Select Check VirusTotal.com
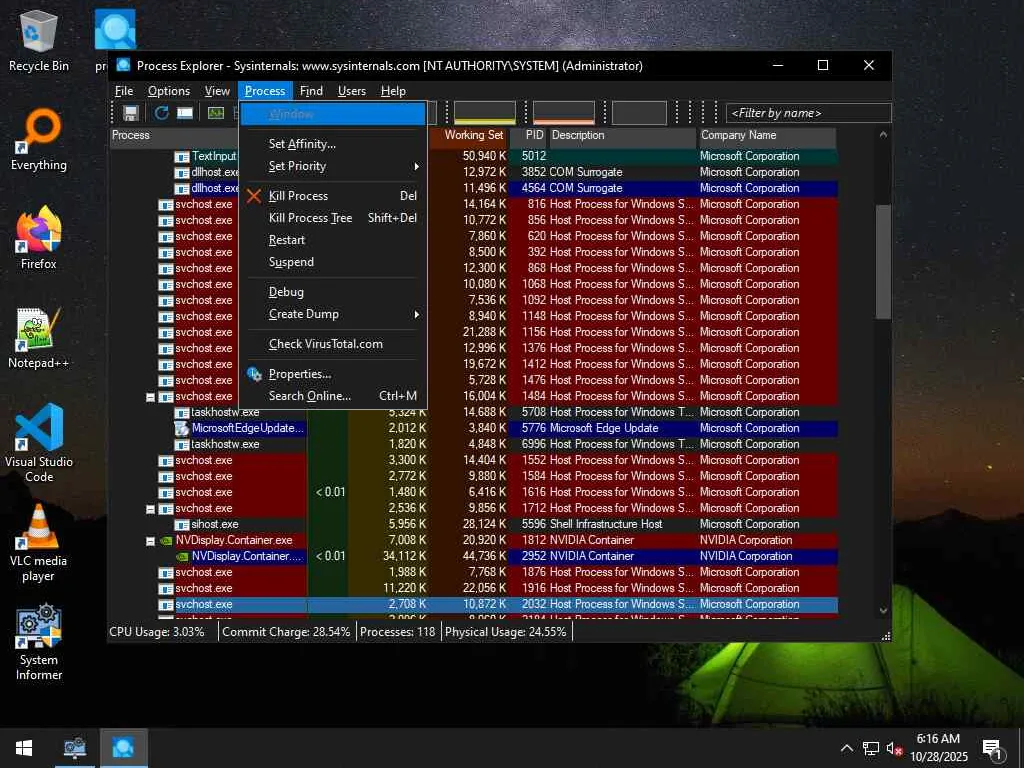1024x768 pixels. click(x=334, y=344)
